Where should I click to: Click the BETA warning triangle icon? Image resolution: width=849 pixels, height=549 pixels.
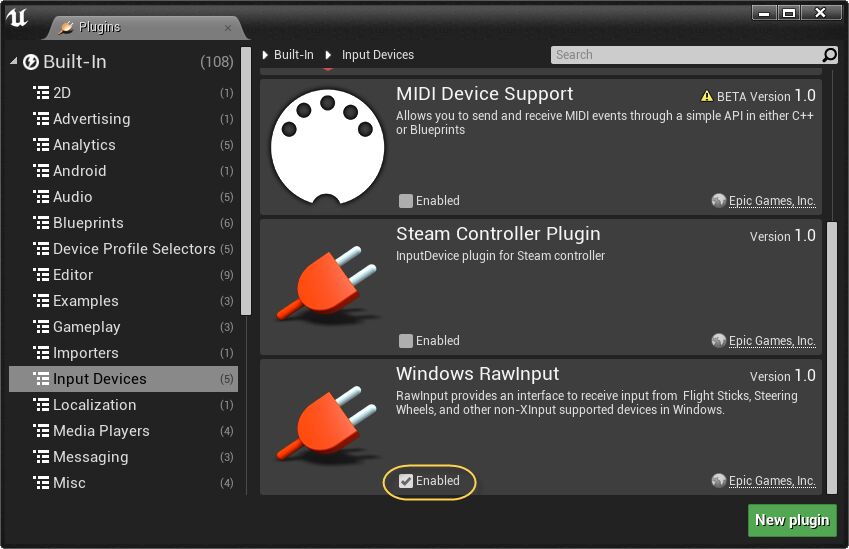point(707,97)
